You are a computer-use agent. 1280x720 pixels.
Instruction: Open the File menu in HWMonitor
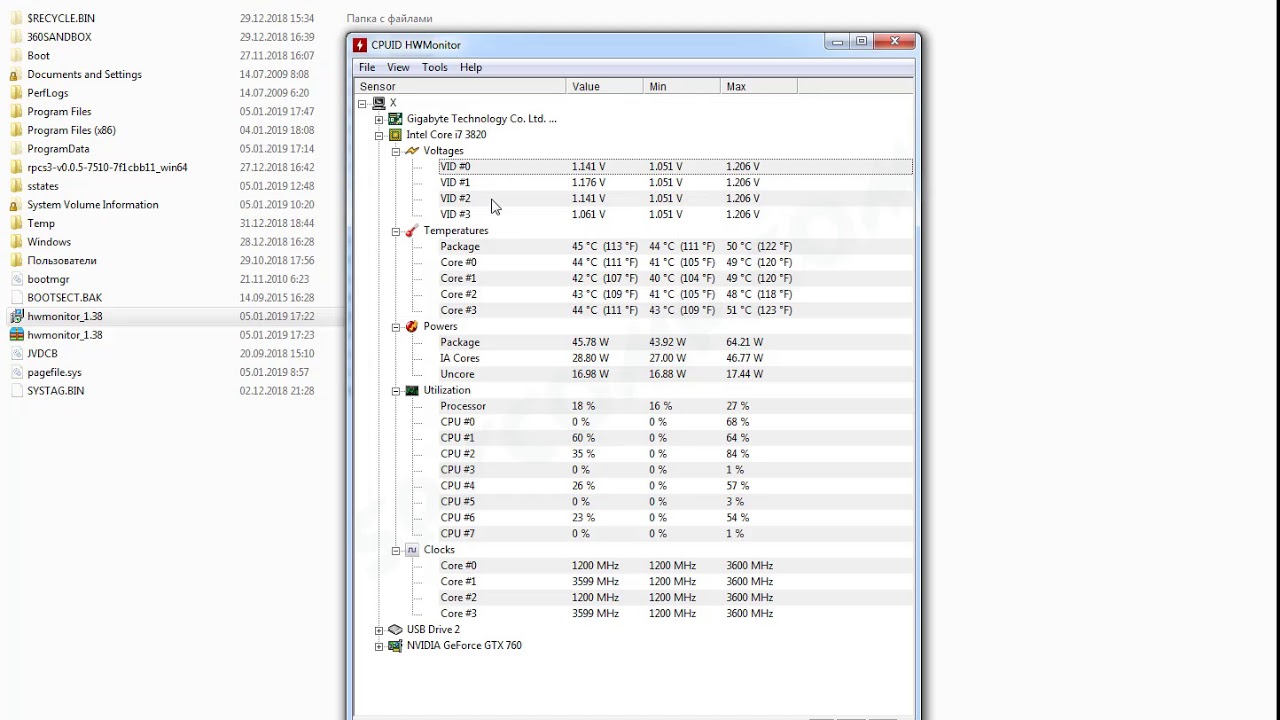tap(367, 67)
